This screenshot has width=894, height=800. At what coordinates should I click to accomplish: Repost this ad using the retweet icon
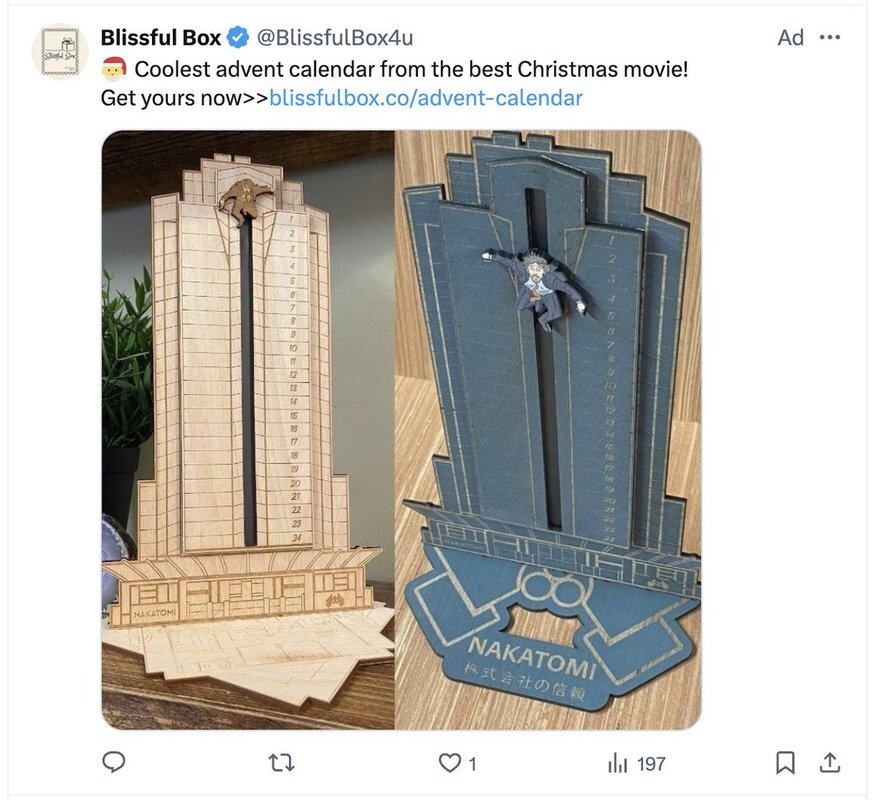click(x=281, y=762)
